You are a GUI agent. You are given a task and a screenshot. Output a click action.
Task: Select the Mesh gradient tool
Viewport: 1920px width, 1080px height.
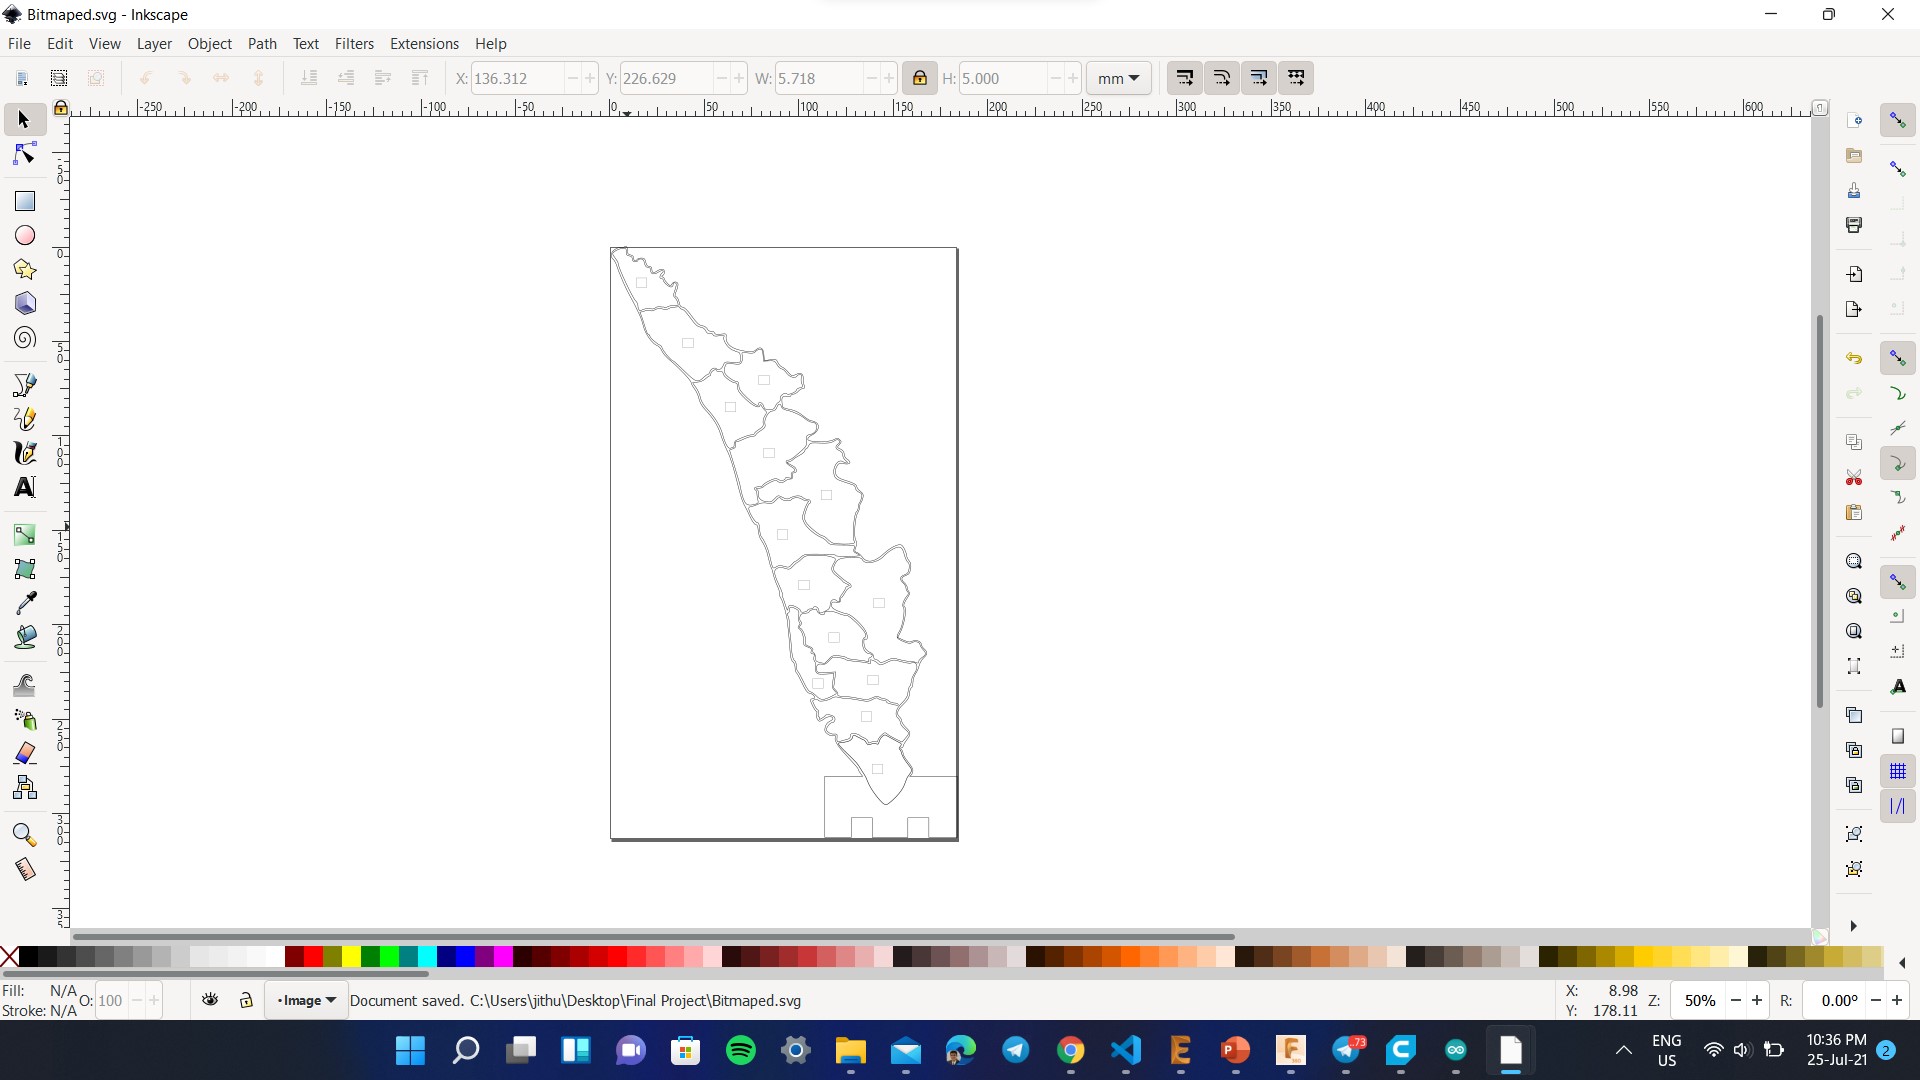click(x=25, y=568)
